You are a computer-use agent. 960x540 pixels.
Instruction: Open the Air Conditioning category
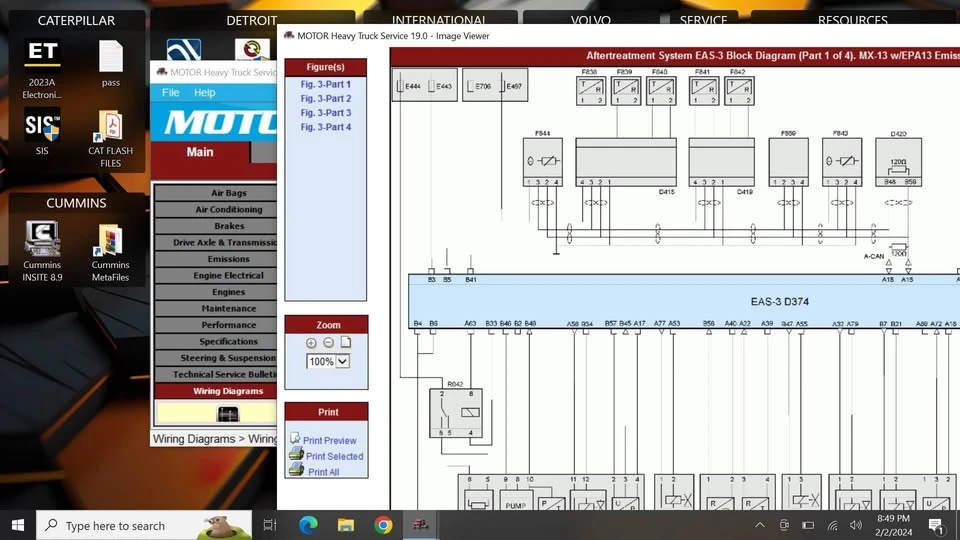(216, 209)
